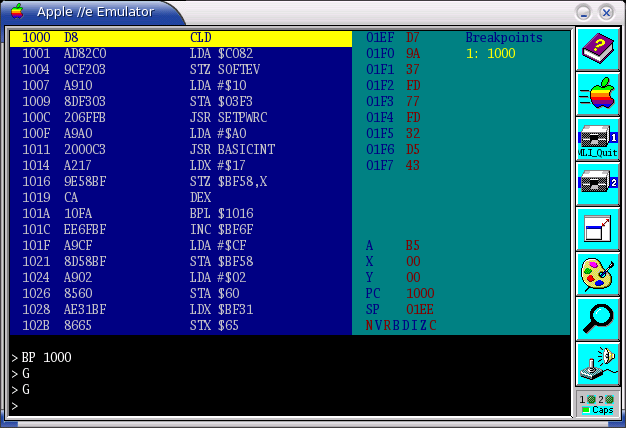The height and width of the screenshot is (428, 626).
Task: Select line 100F LDA #$A0
Action: tap(181, 134)
